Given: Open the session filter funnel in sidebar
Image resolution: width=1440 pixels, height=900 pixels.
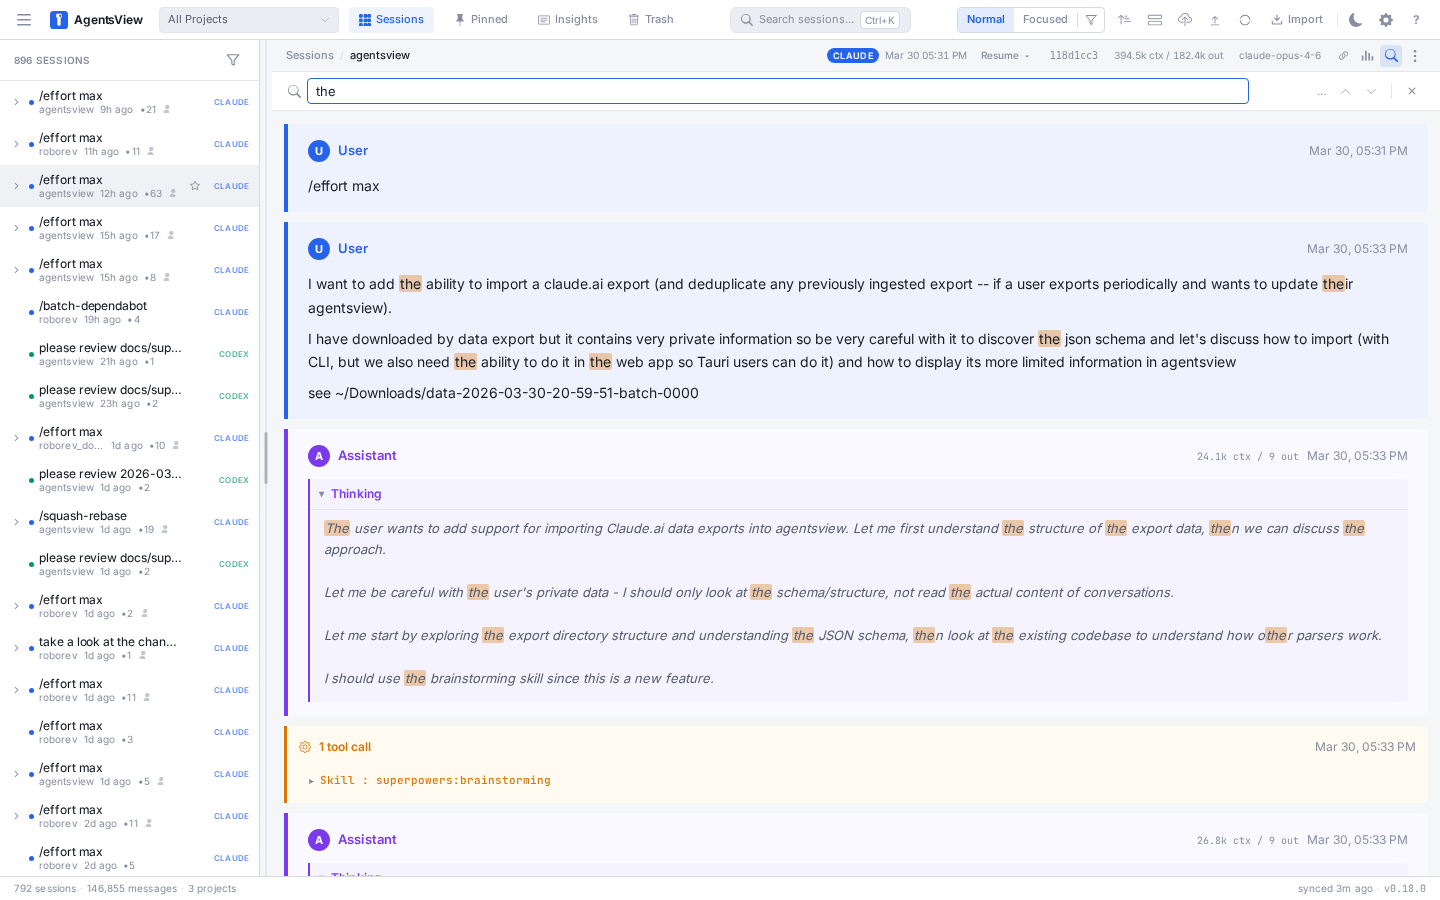Looking at the screenshot, I should [x=233, y=60].
